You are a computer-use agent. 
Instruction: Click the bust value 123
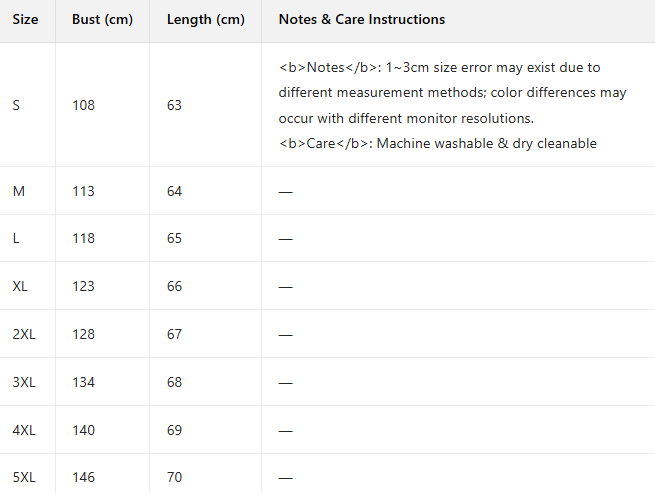pyautogui.click(x=84, y=286)
